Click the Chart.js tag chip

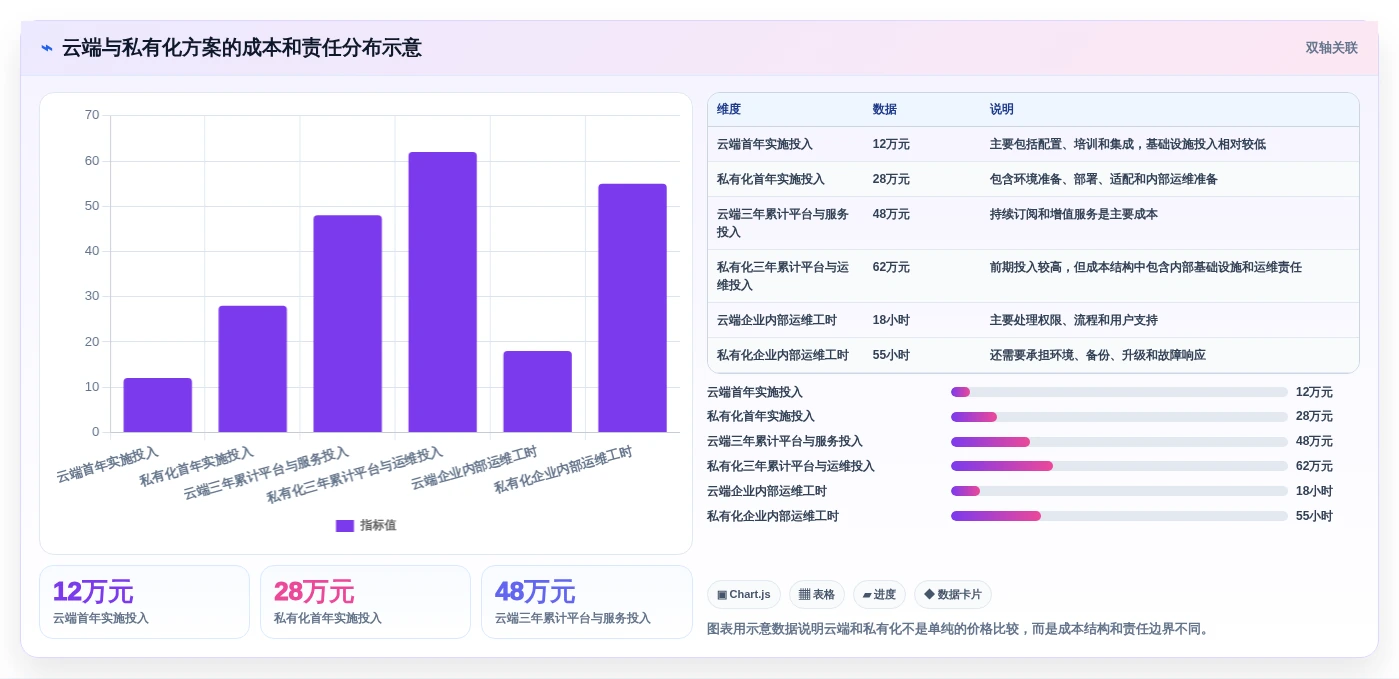tap(744, 595)
